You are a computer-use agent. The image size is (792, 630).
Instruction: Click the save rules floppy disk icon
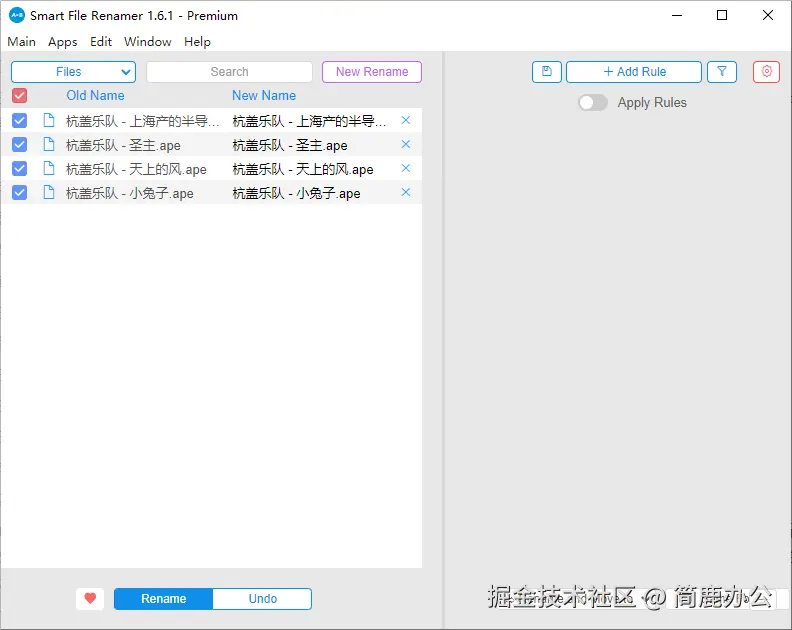coord(547,72)
